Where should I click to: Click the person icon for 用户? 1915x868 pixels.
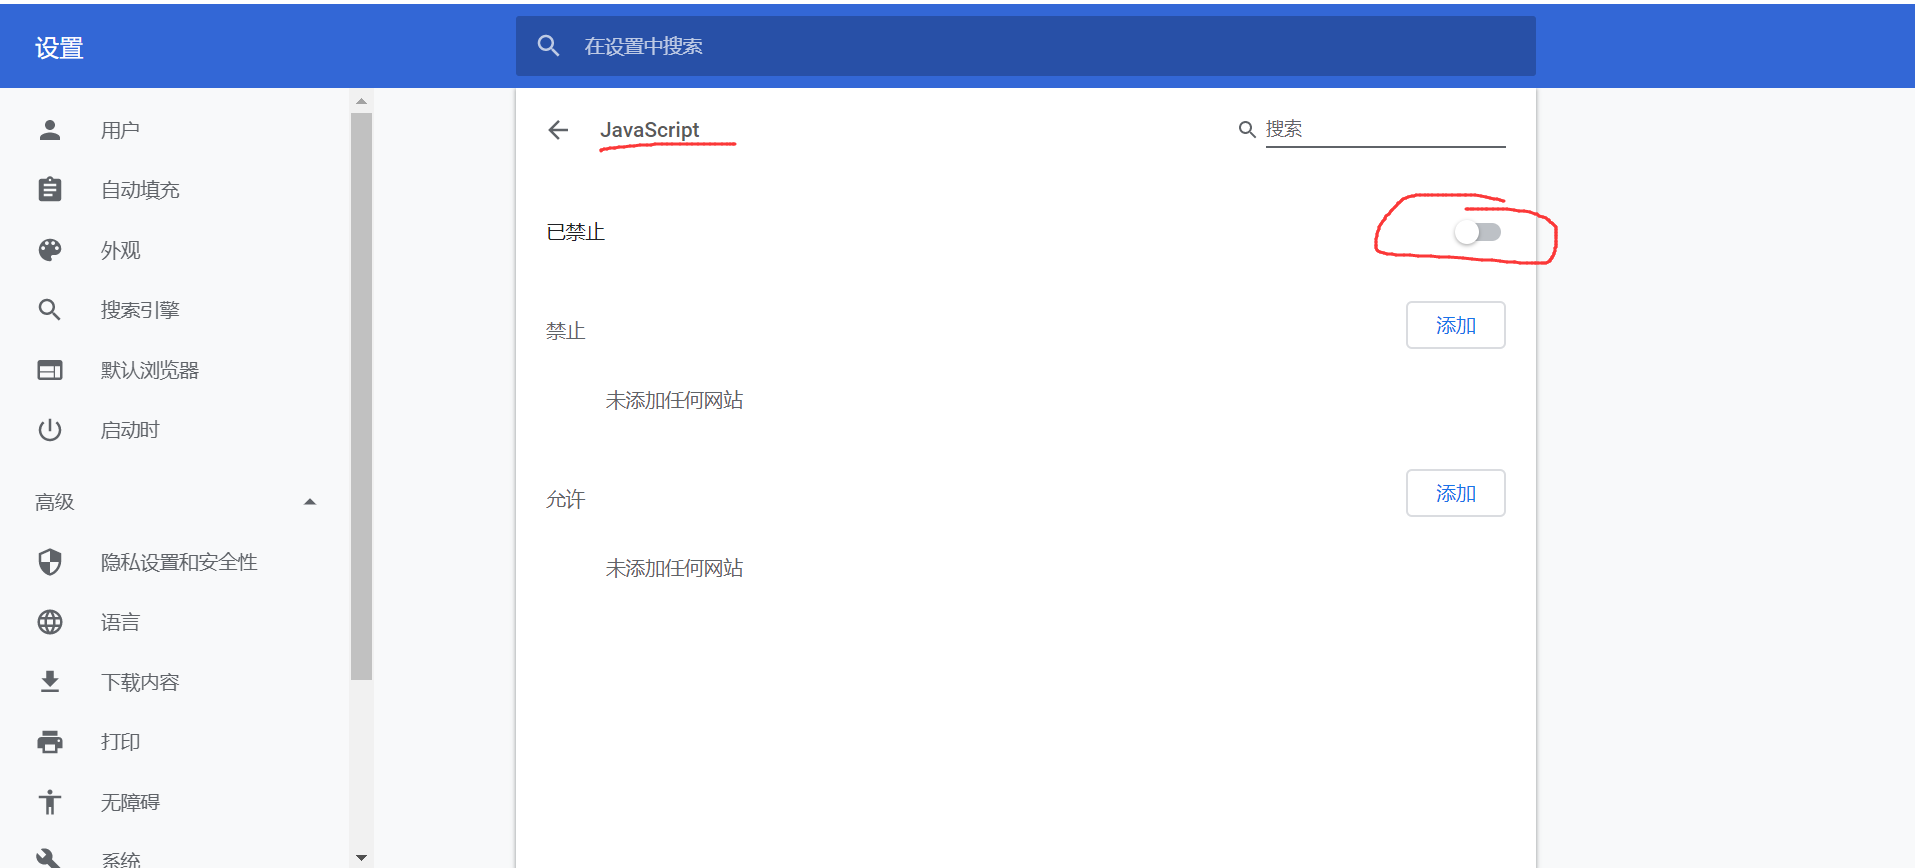pos(50,130)
